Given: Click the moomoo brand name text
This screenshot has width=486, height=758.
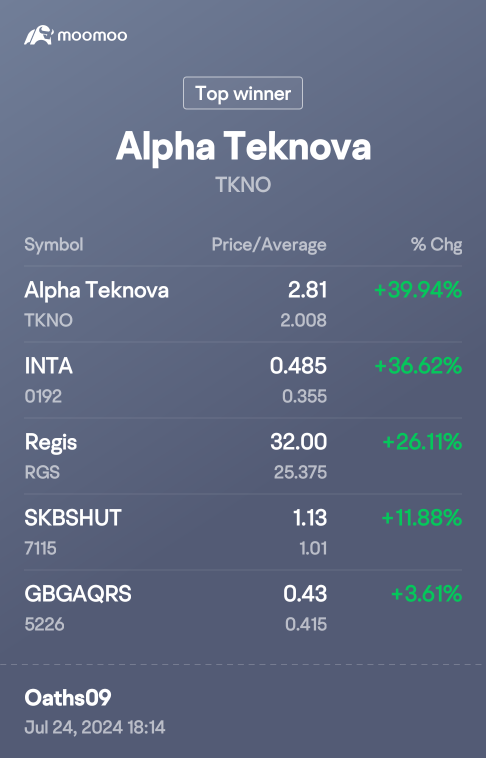Looking at the screenshot, I should 92,36.
